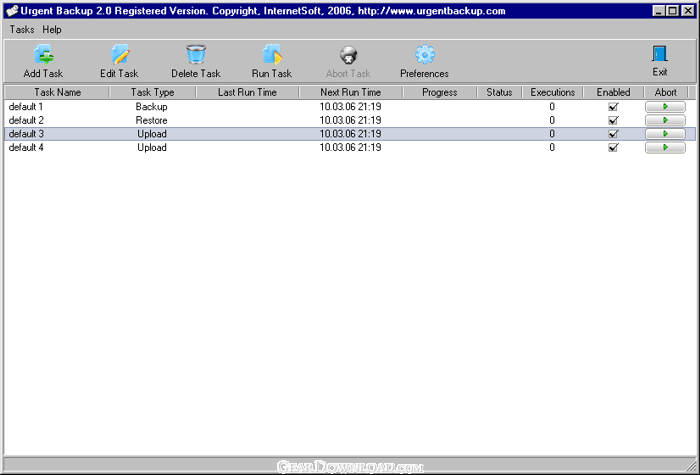Image resolution: width=700 pixels, height=475 pixels.
Task: Click next run time of default 2
Action: (x=350, y=121)
